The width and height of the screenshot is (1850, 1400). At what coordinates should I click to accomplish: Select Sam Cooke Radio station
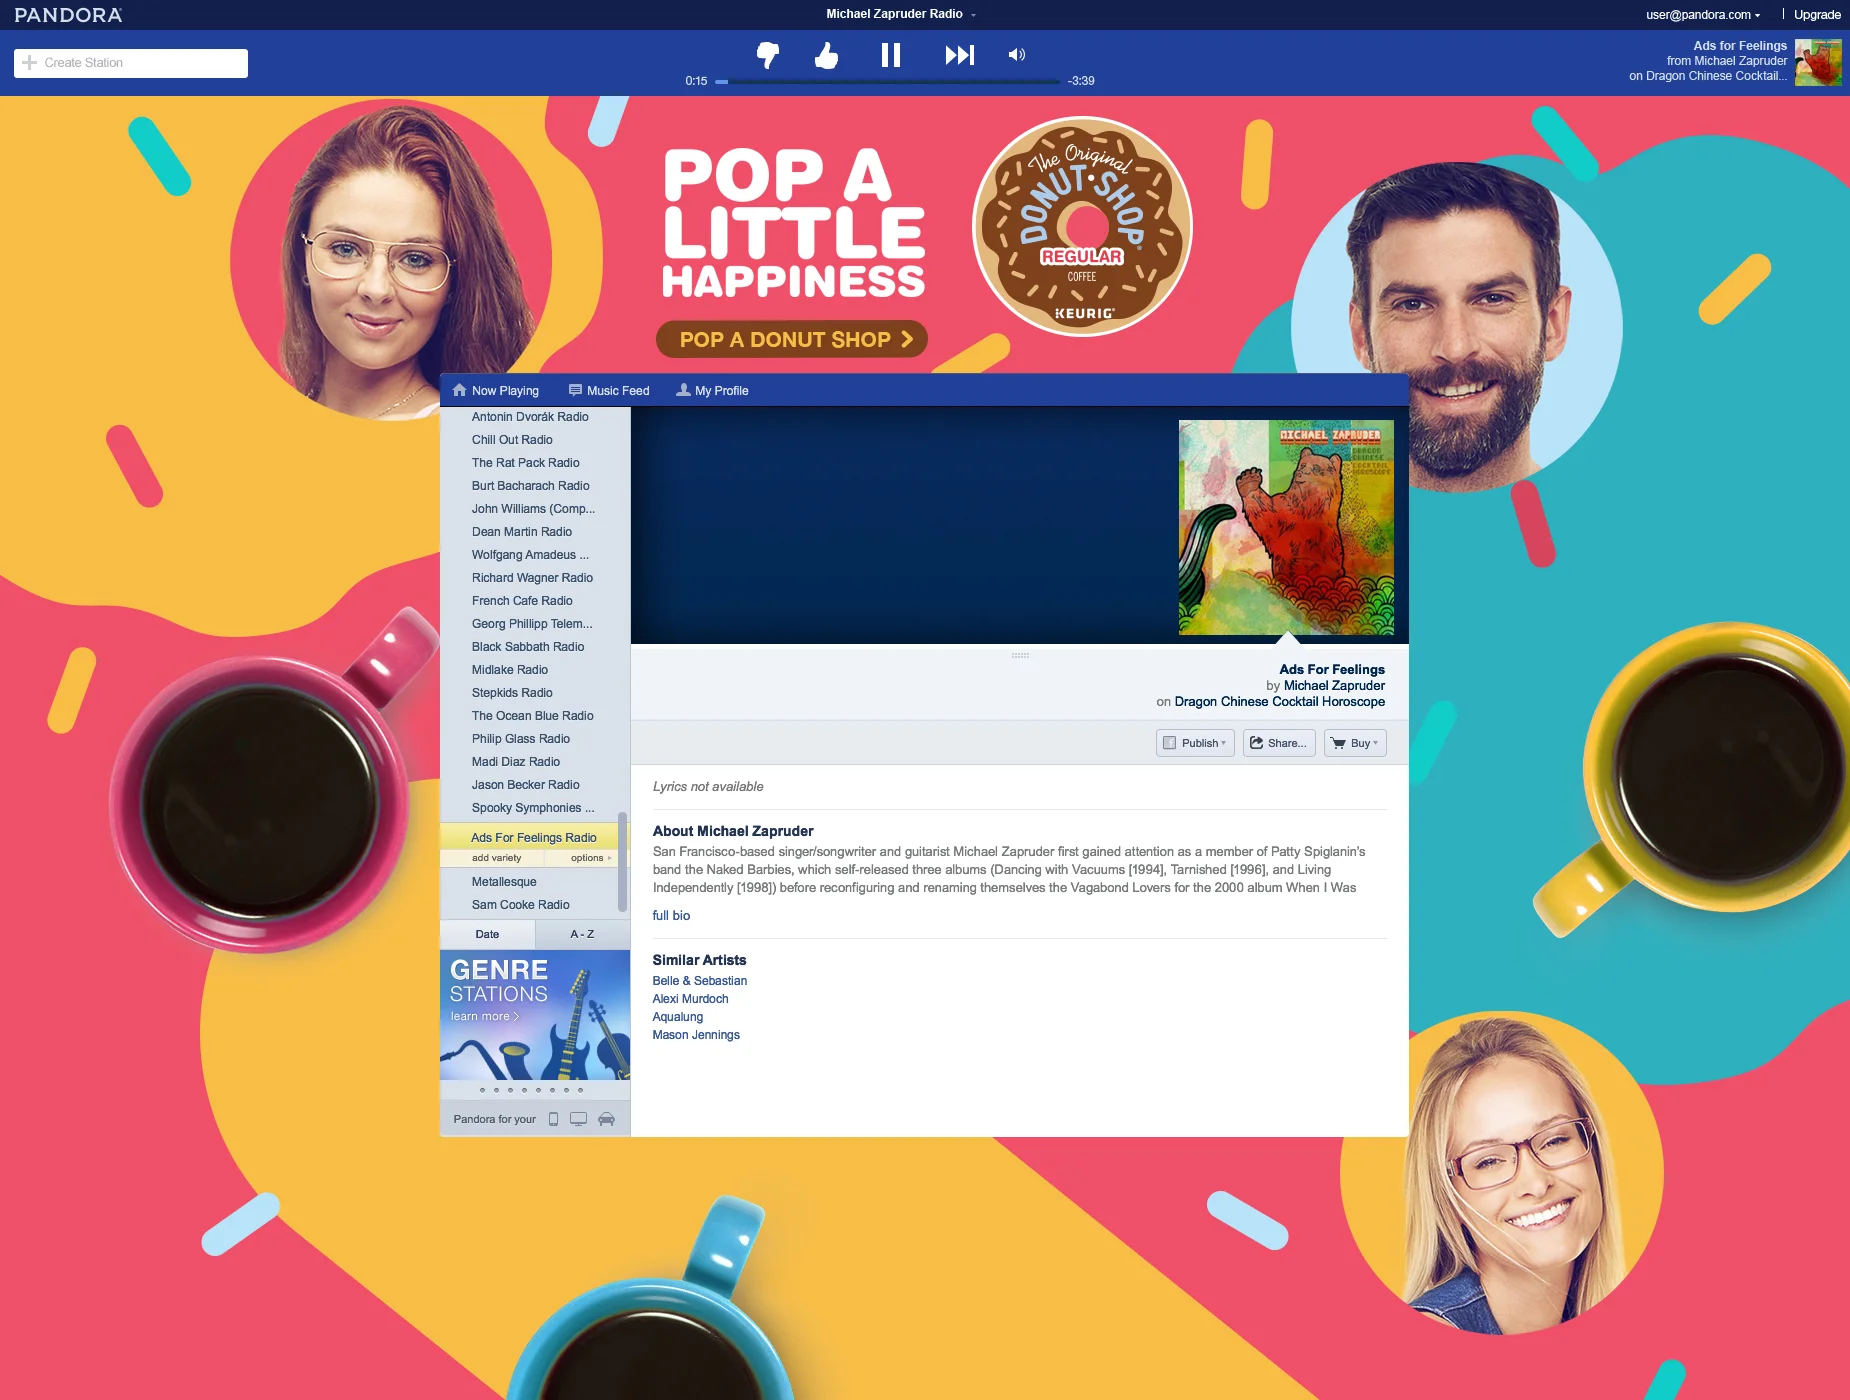coord(520,905)
